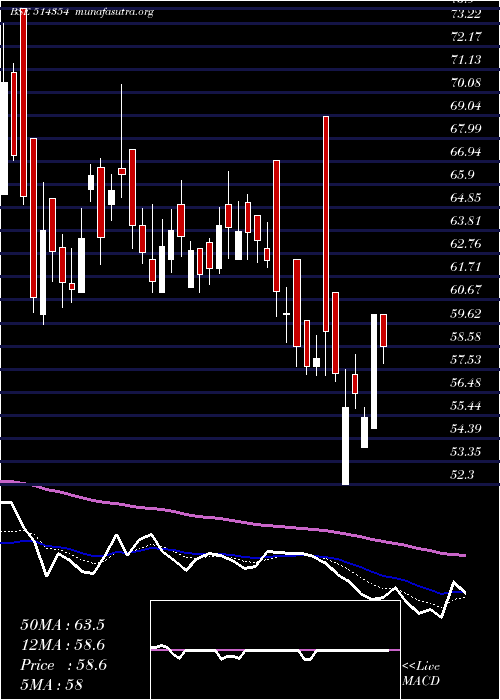Click the 63.81 price axis label
The image size is (500, 700).
(467, 221)
